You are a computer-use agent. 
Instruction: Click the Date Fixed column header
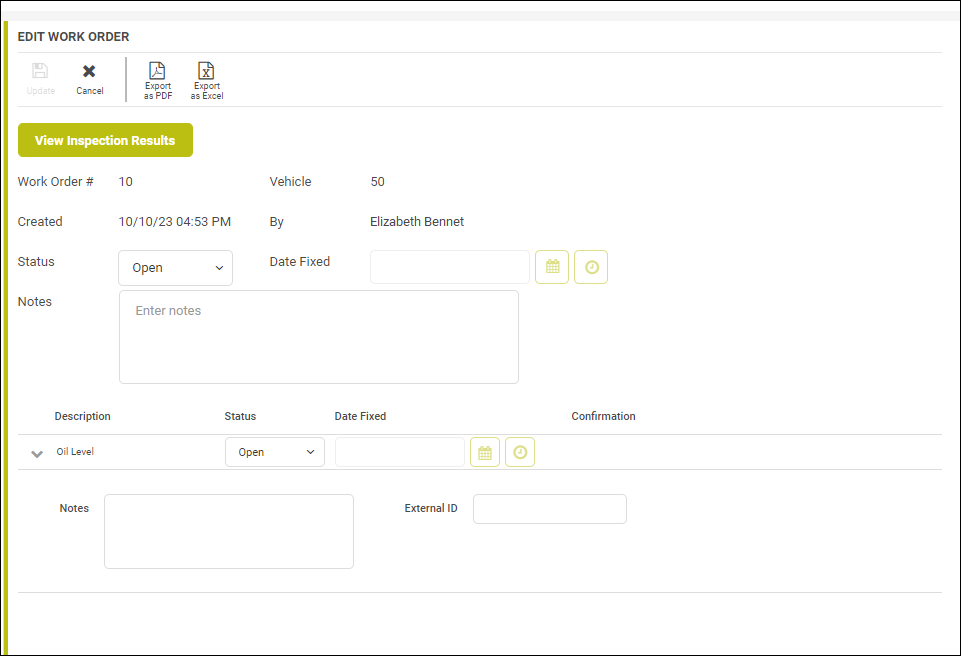(360, 416)
